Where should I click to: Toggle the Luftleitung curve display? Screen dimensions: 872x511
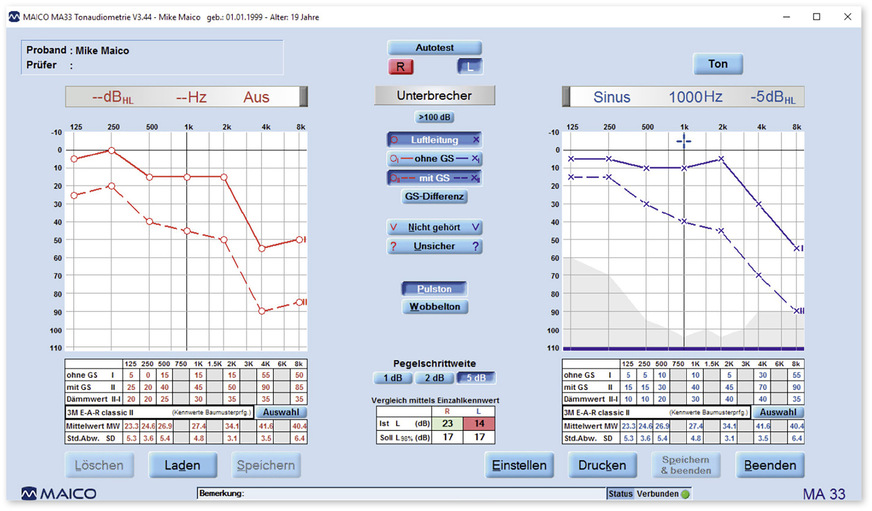click(435, 140)
